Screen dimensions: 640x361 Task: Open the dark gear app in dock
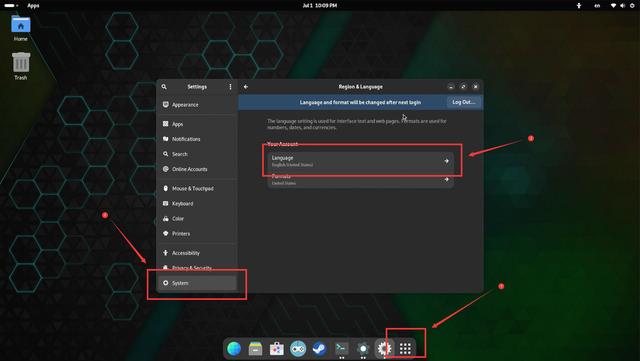pyautogui.click(x=363, y=349)
